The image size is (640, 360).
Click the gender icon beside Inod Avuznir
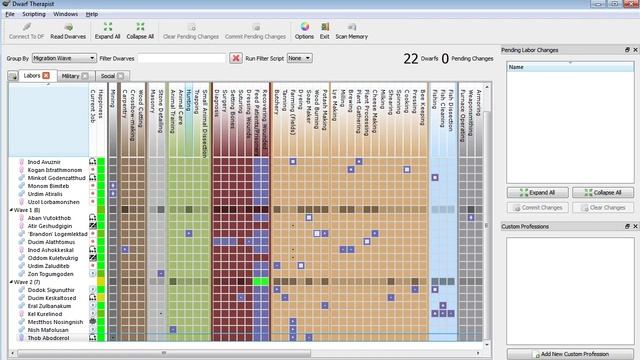pos(22,162)
